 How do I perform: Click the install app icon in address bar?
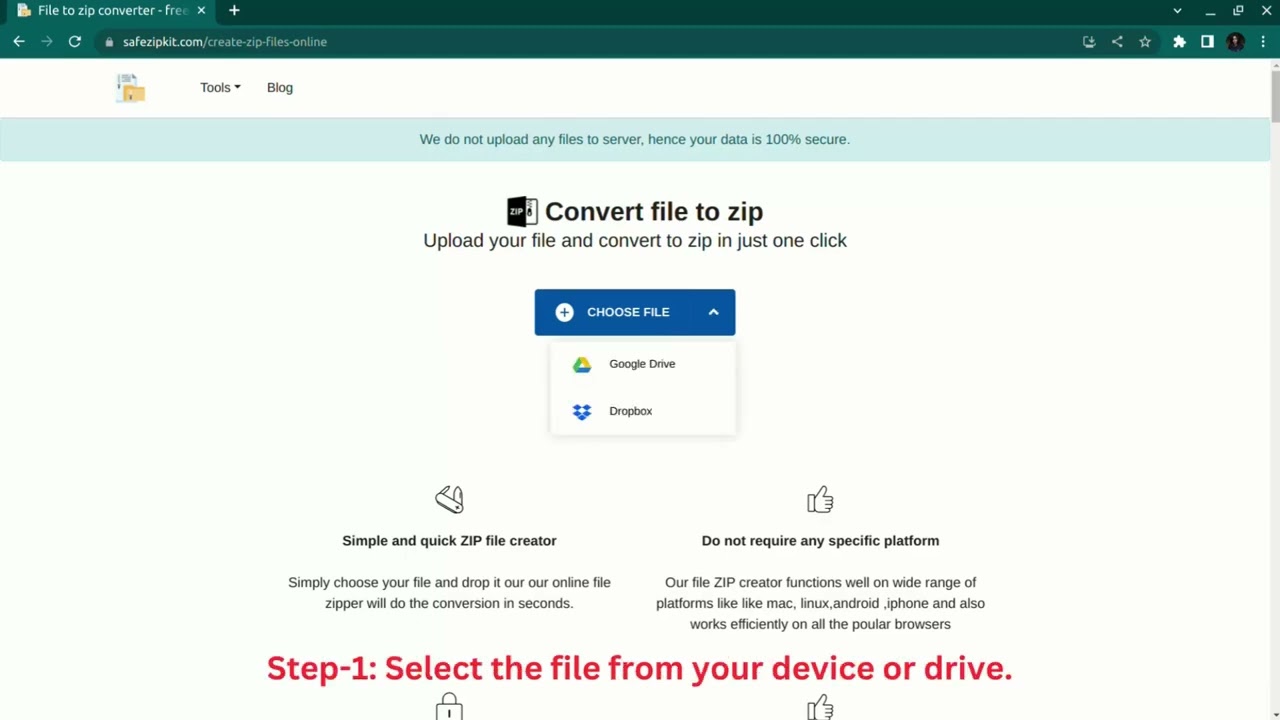(1089, 41)
